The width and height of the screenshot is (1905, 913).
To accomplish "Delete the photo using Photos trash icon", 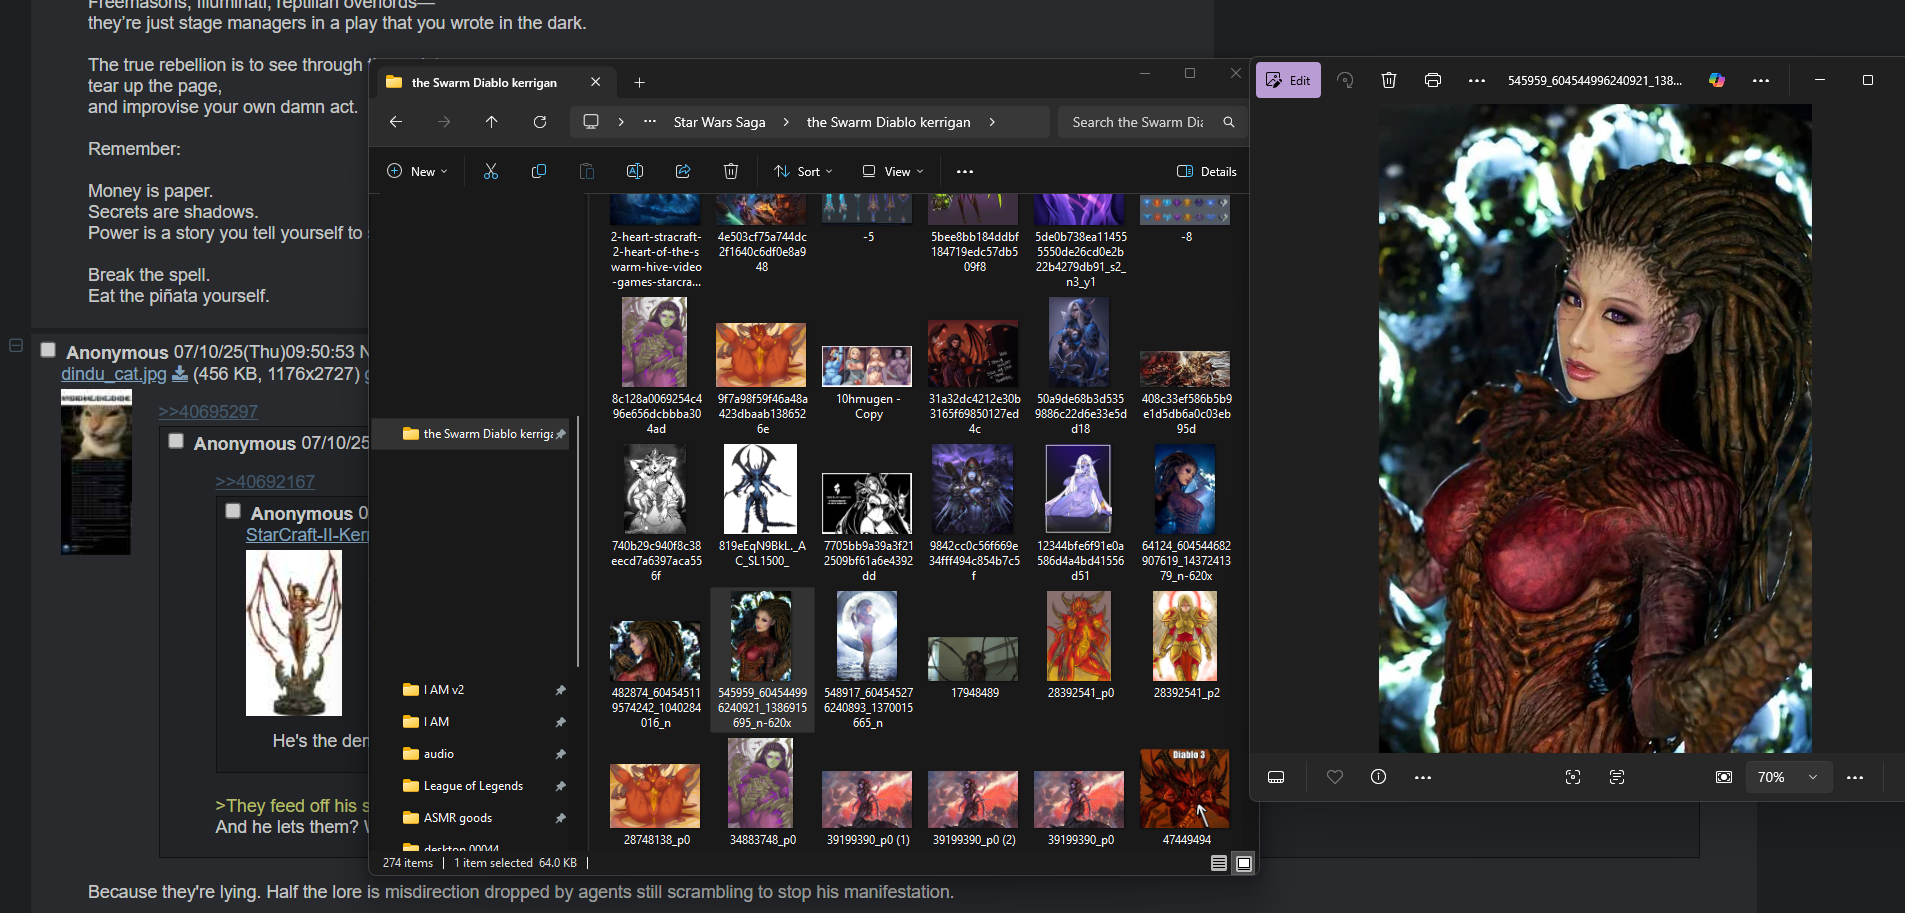I will (1389, 80).
